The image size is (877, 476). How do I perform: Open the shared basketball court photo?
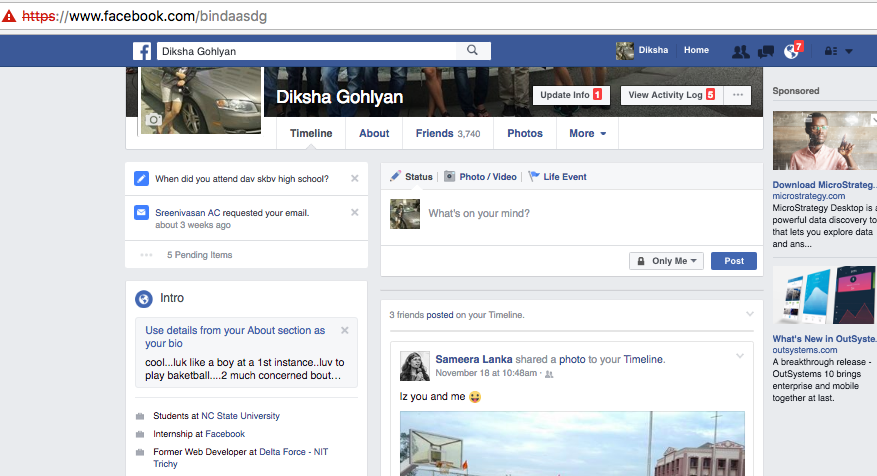click(572, 443)
